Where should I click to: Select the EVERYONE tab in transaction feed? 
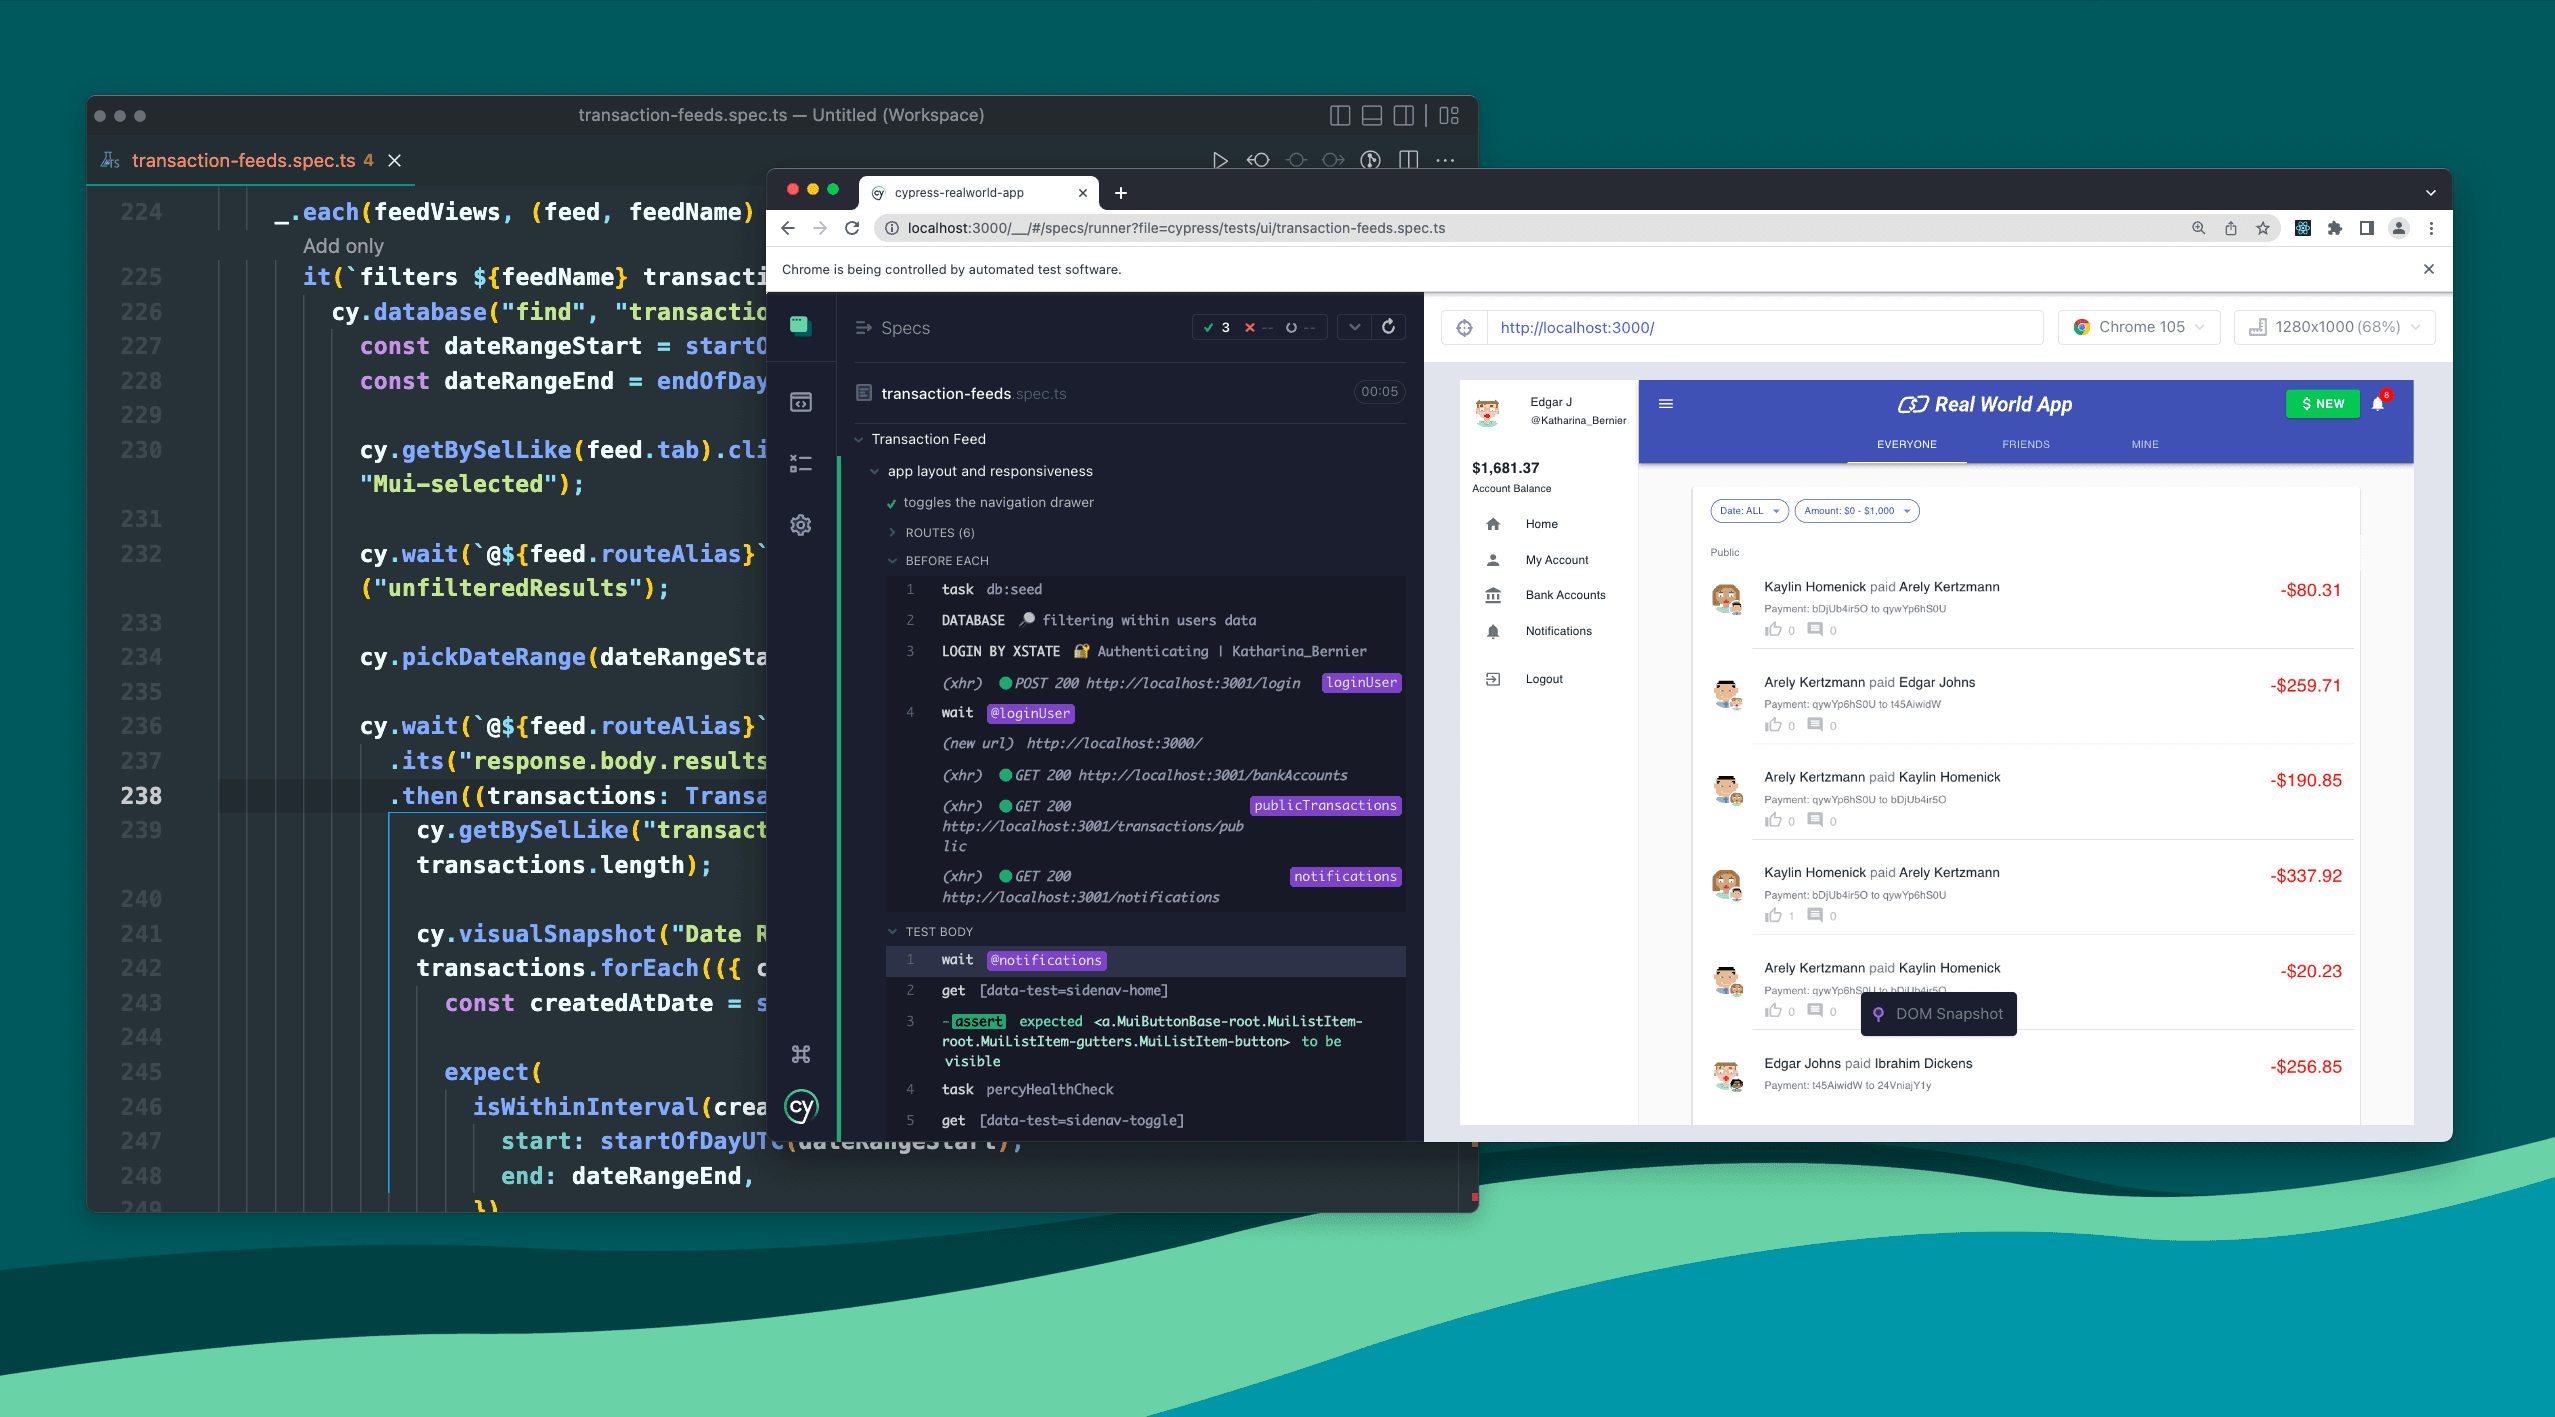(1904, 443)
